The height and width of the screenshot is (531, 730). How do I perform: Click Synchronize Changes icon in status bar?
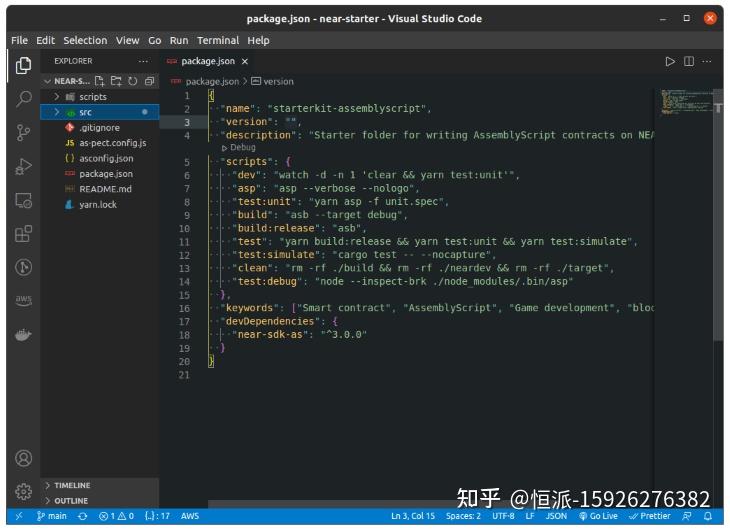click(83, 516)
